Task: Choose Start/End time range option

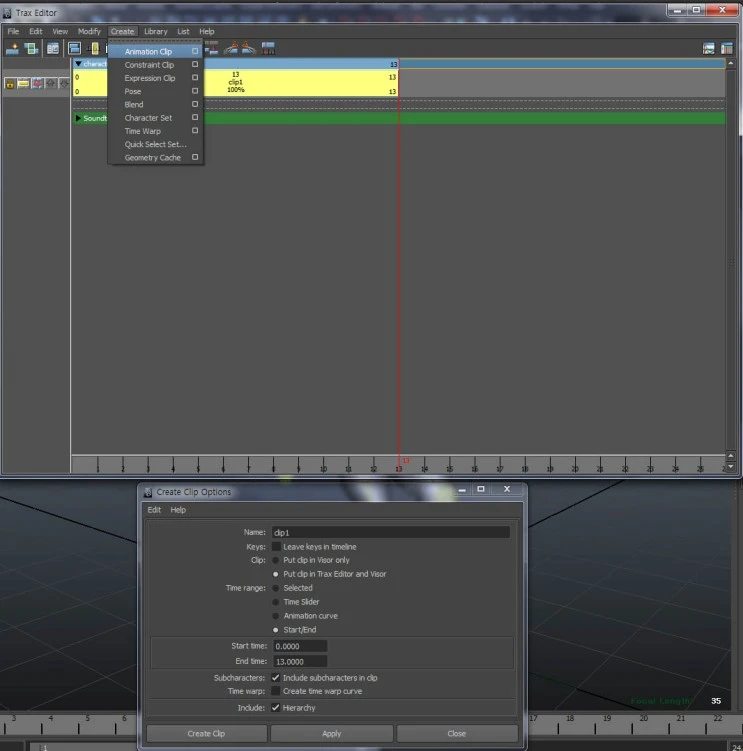Action: pos(275,630)
